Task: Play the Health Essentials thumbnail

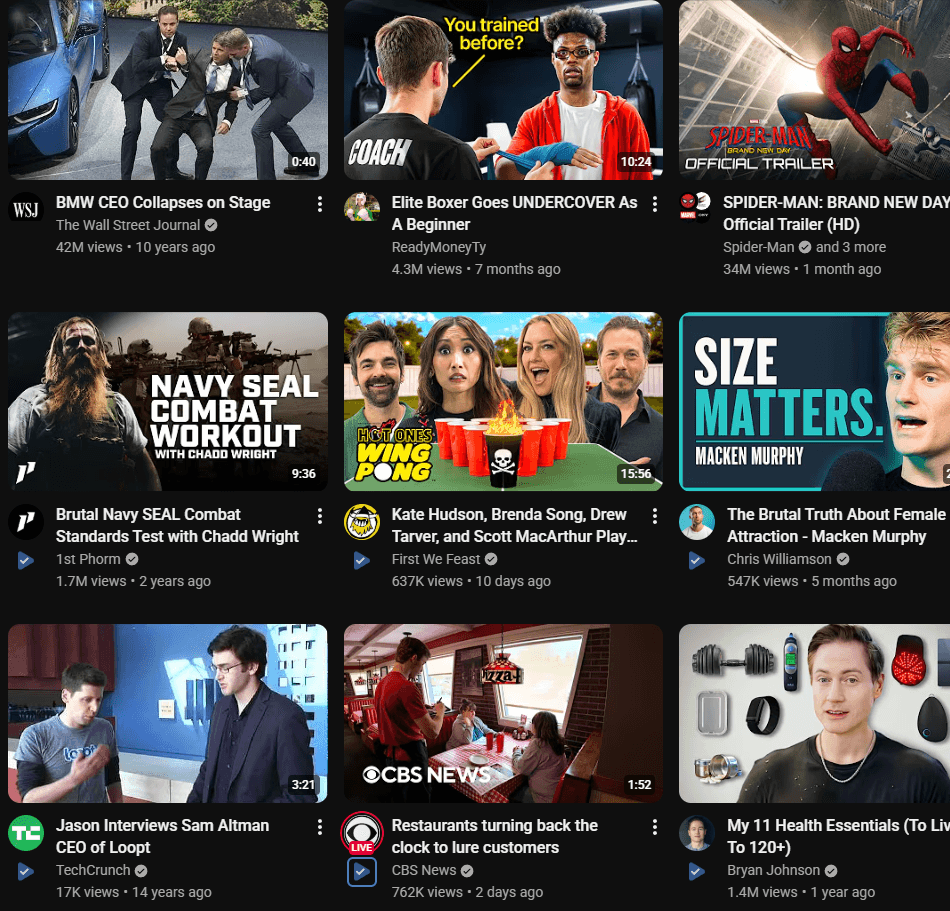Action: click(814, 713)
